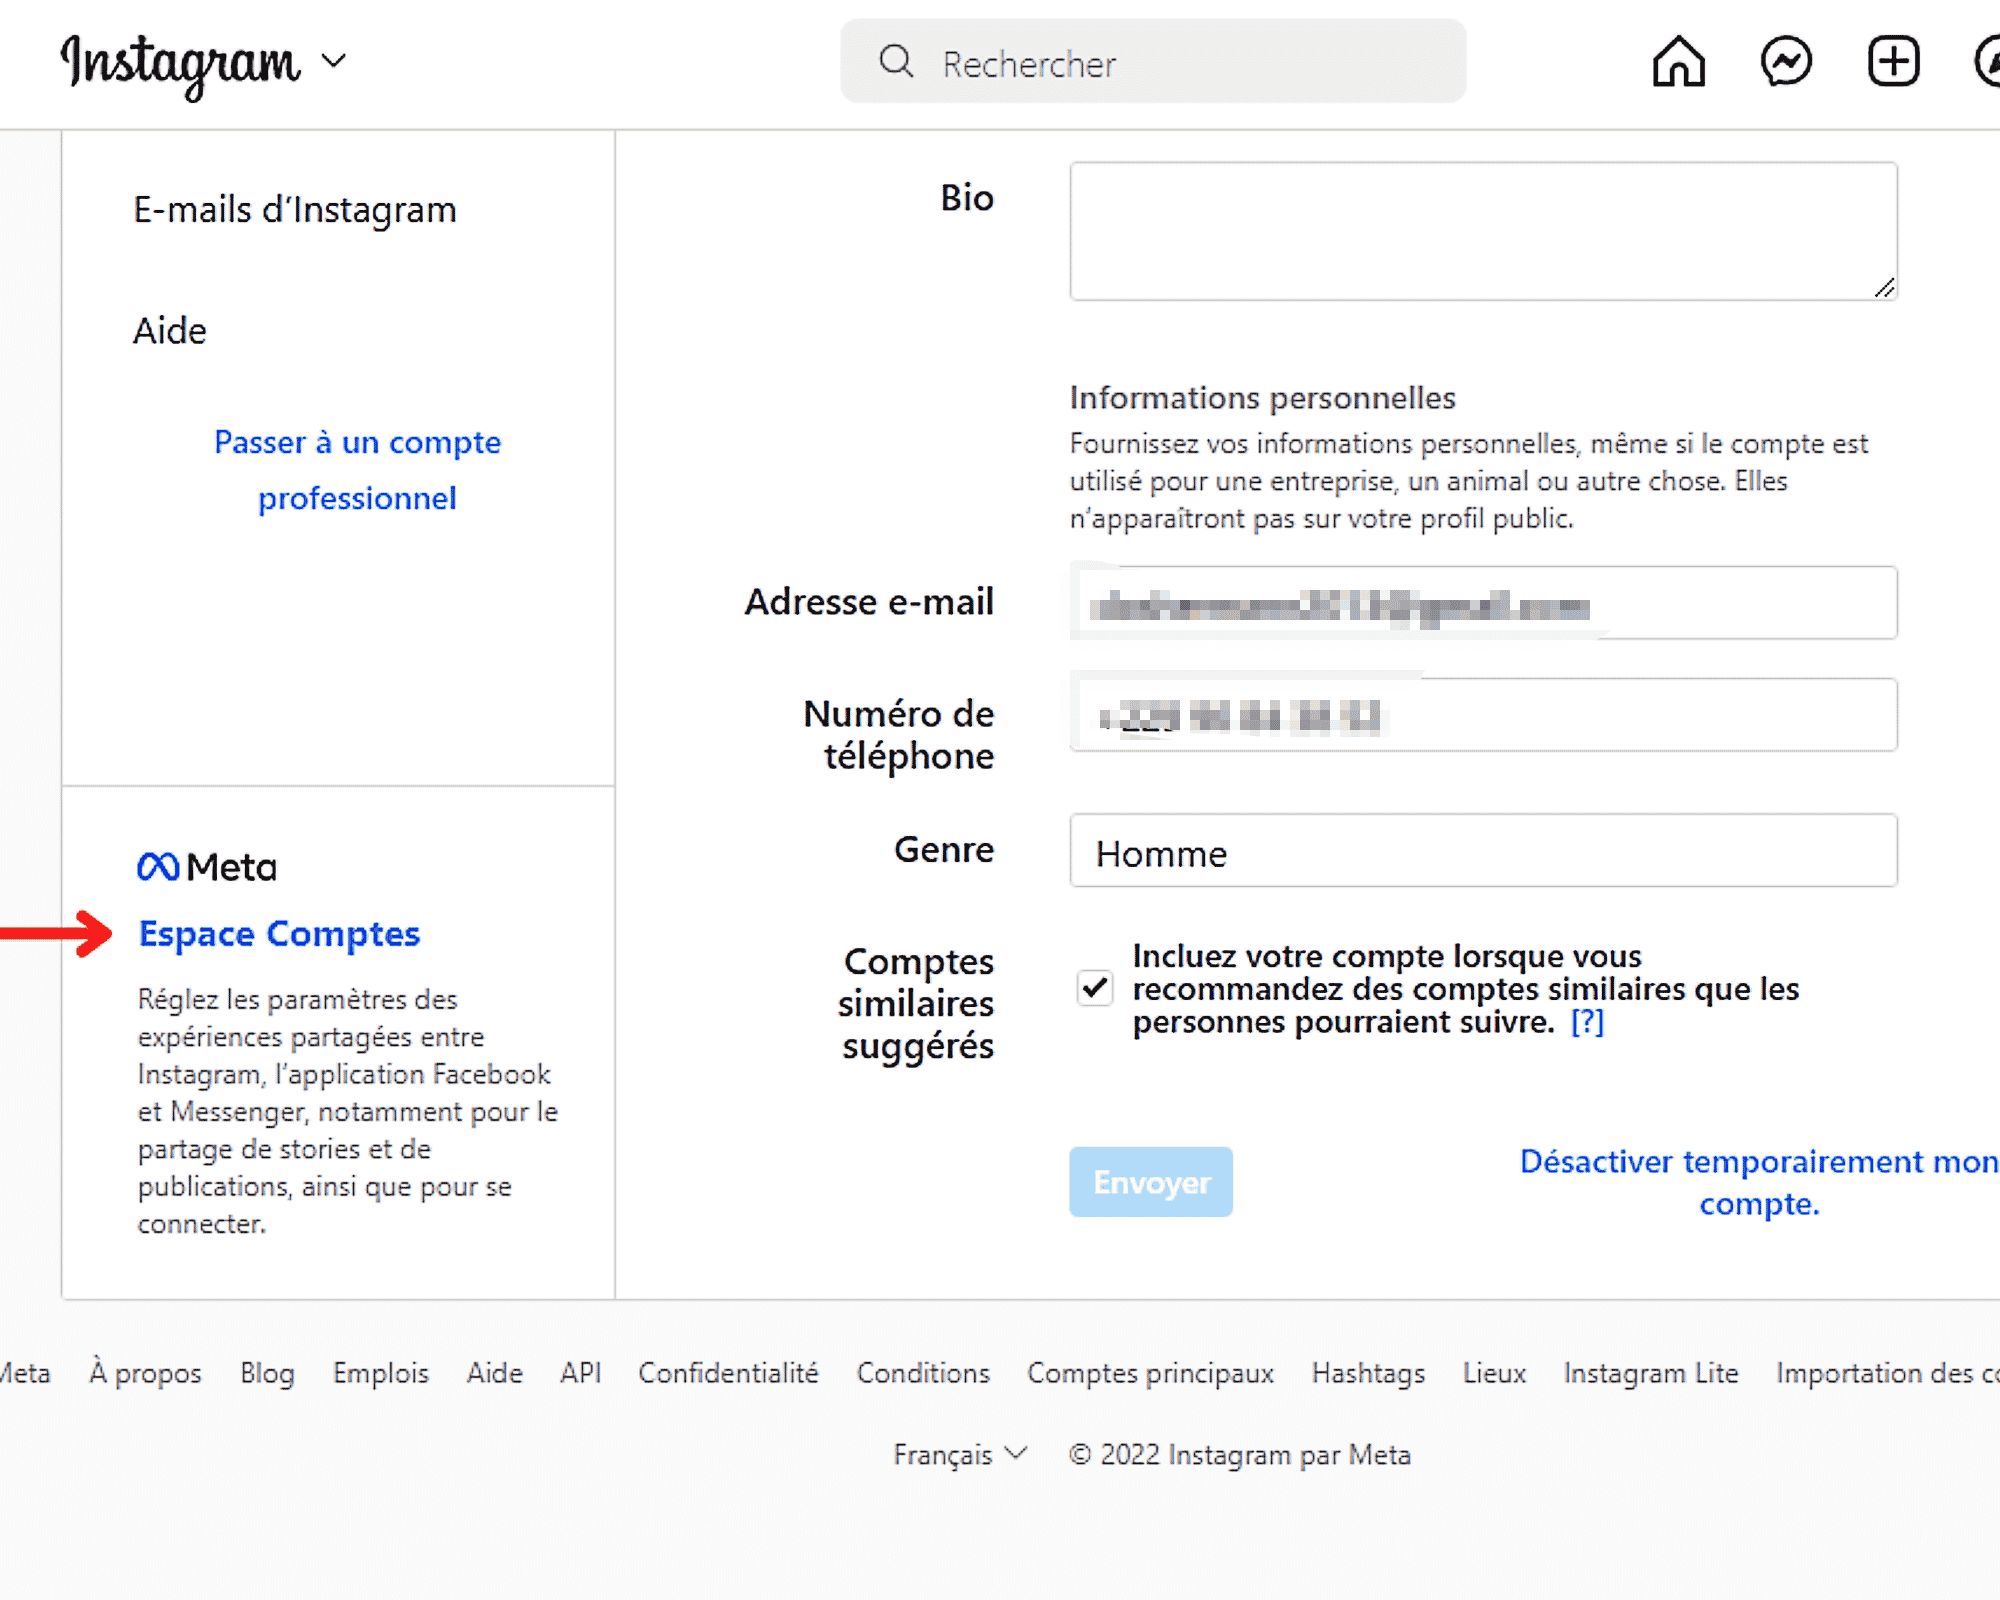
Task: Expand the chevron beside Instagram logo
Action: [x=333, y=61]
